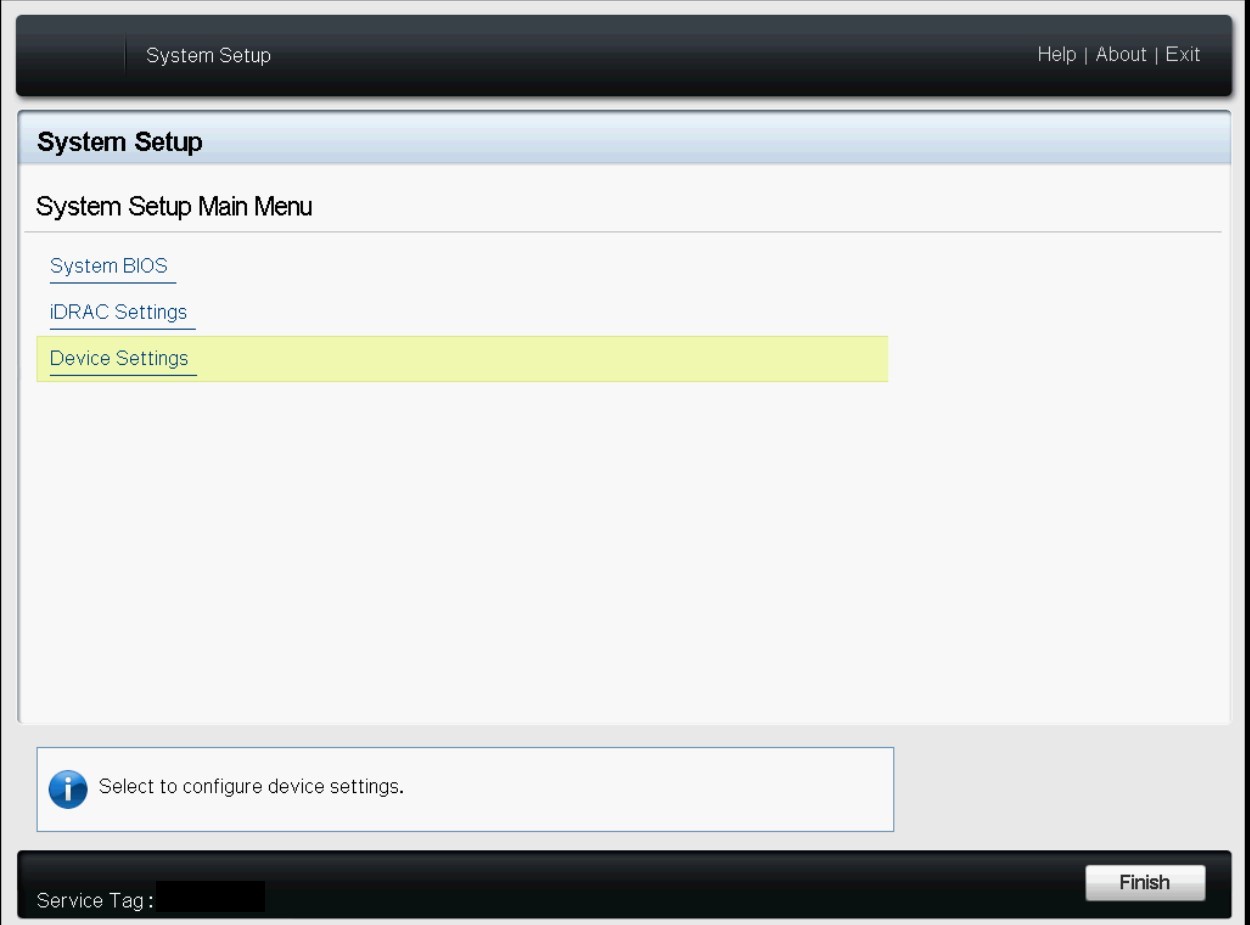The width and height of the screenshot is (1250, 925).
Task: Click Exit in the top bar
Action: point(1182,55)
